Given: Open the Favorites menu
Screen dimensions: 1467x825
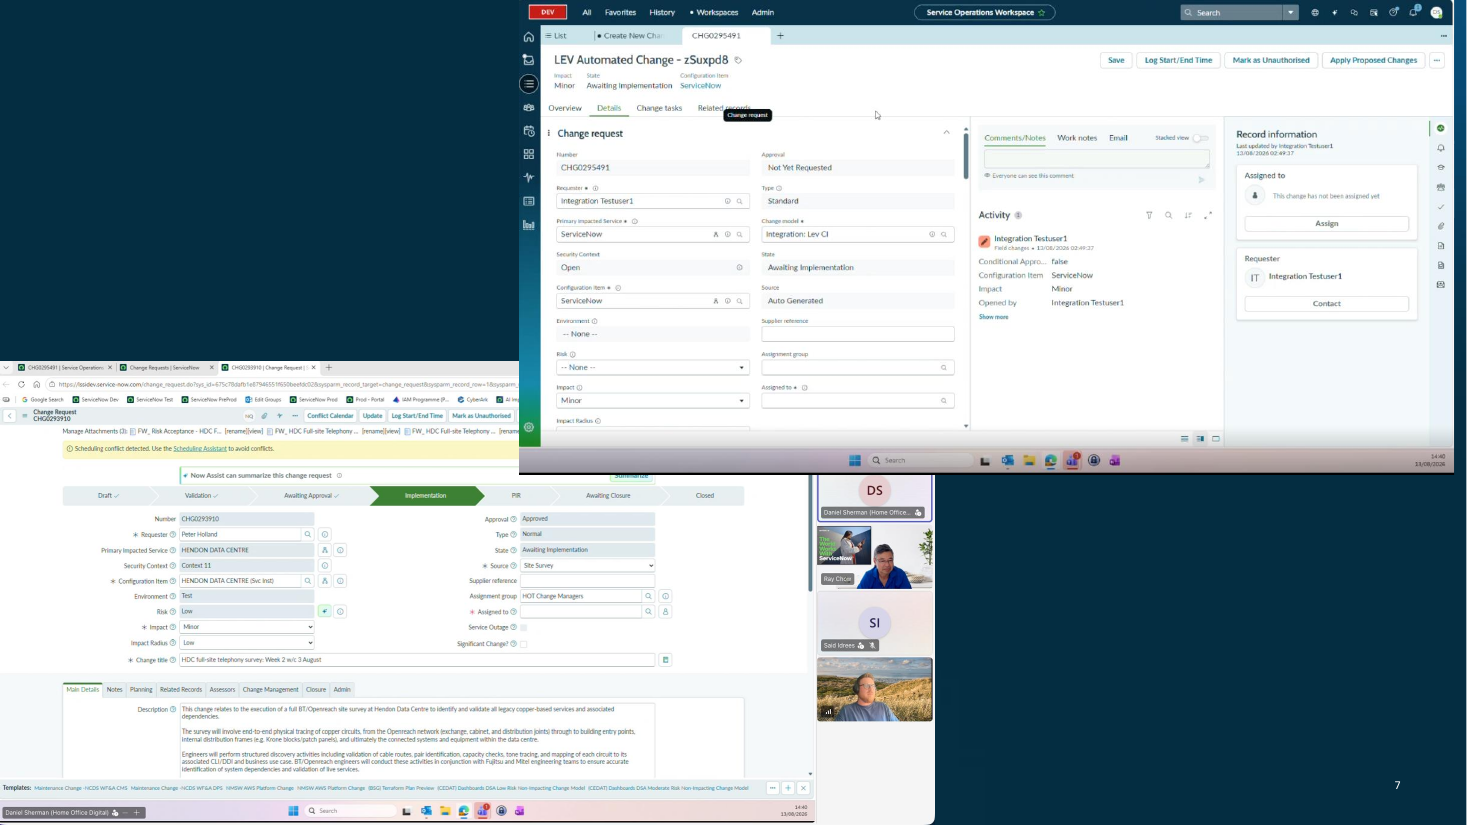Looking at the screenshot, I should 620,13.
